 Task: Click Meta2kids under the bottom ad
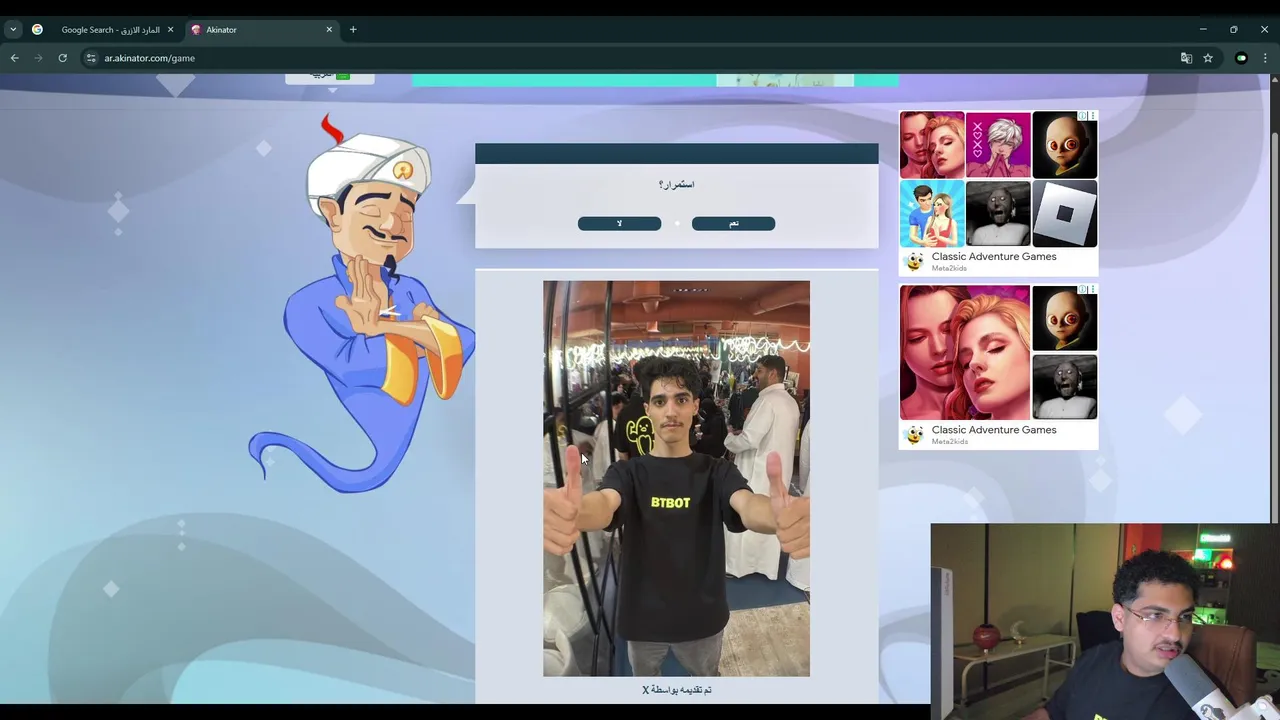(x=949, y=441)
